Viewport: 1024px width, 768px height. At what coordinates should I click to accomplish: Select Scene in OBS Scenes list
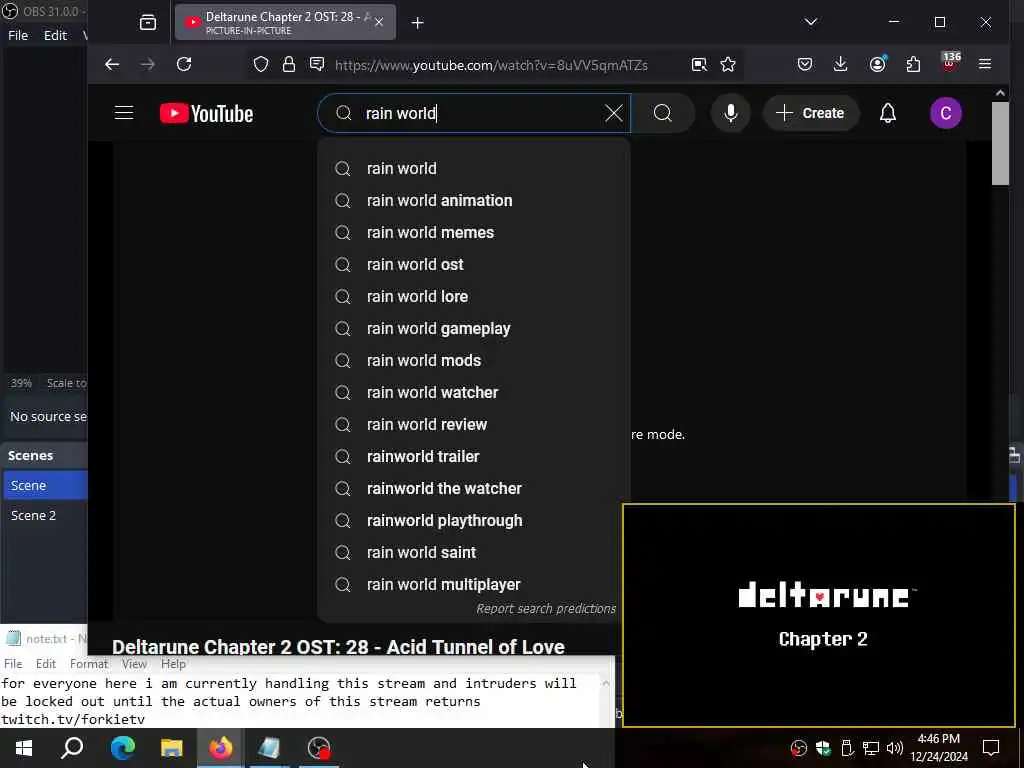pos(44,485)
